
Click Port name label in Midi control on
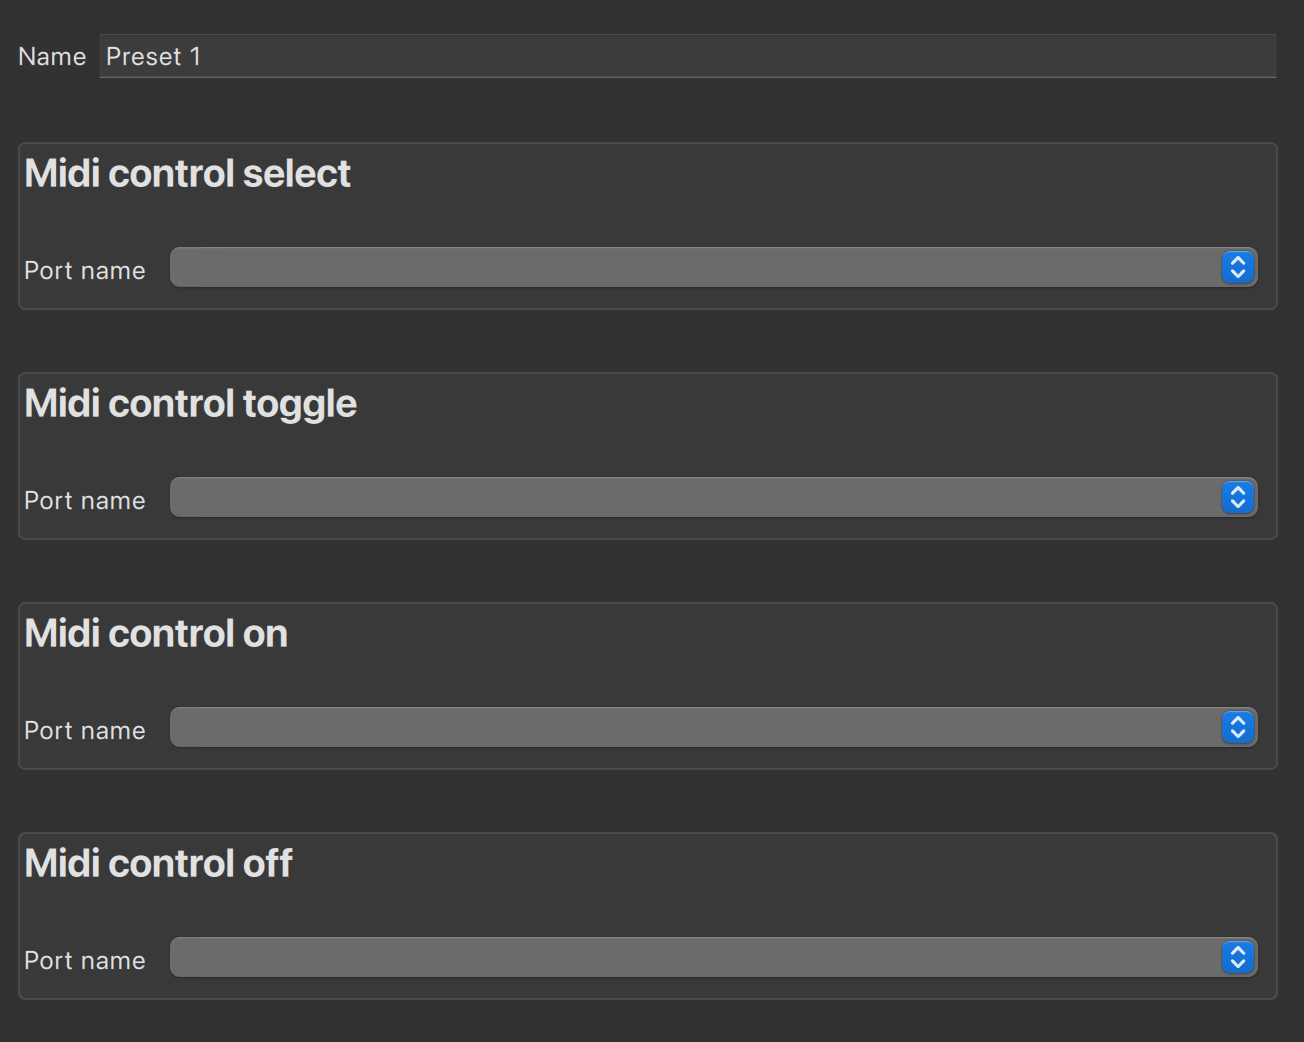click(x=85, y=731)
